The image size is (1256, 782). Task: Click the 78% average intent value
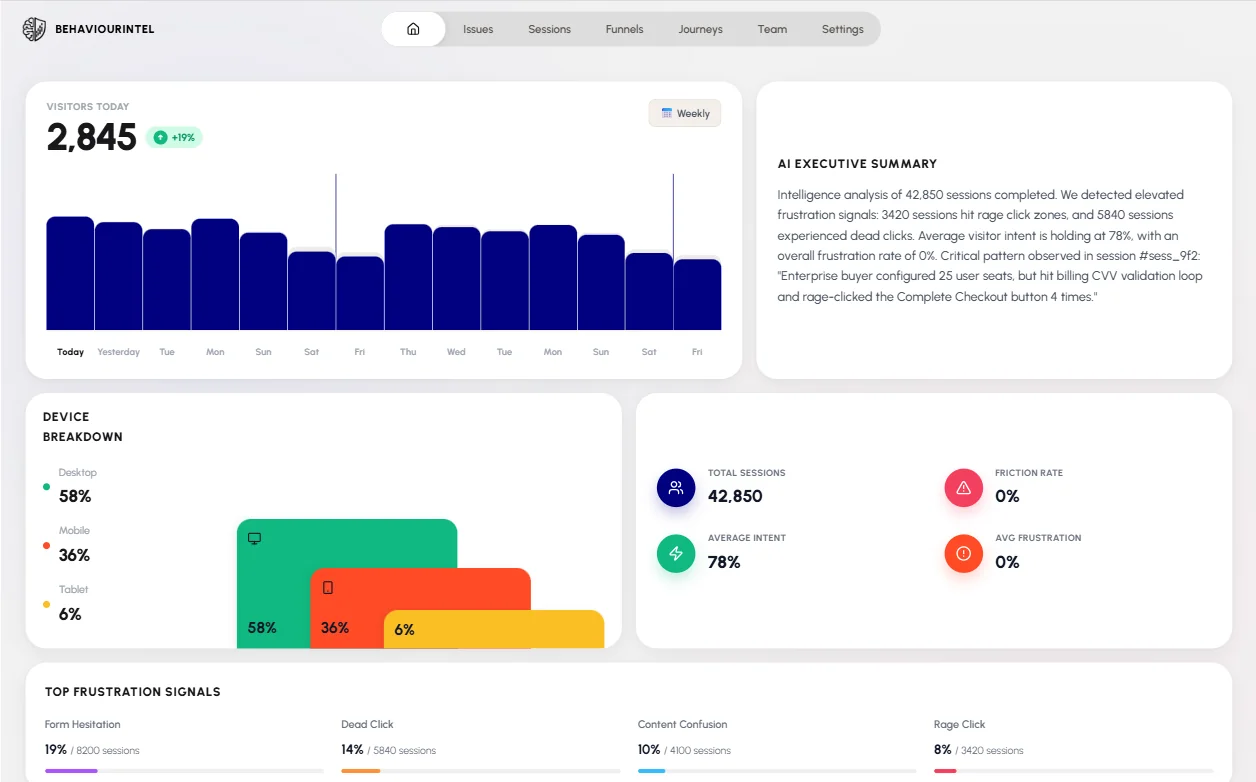click(724, 562)
